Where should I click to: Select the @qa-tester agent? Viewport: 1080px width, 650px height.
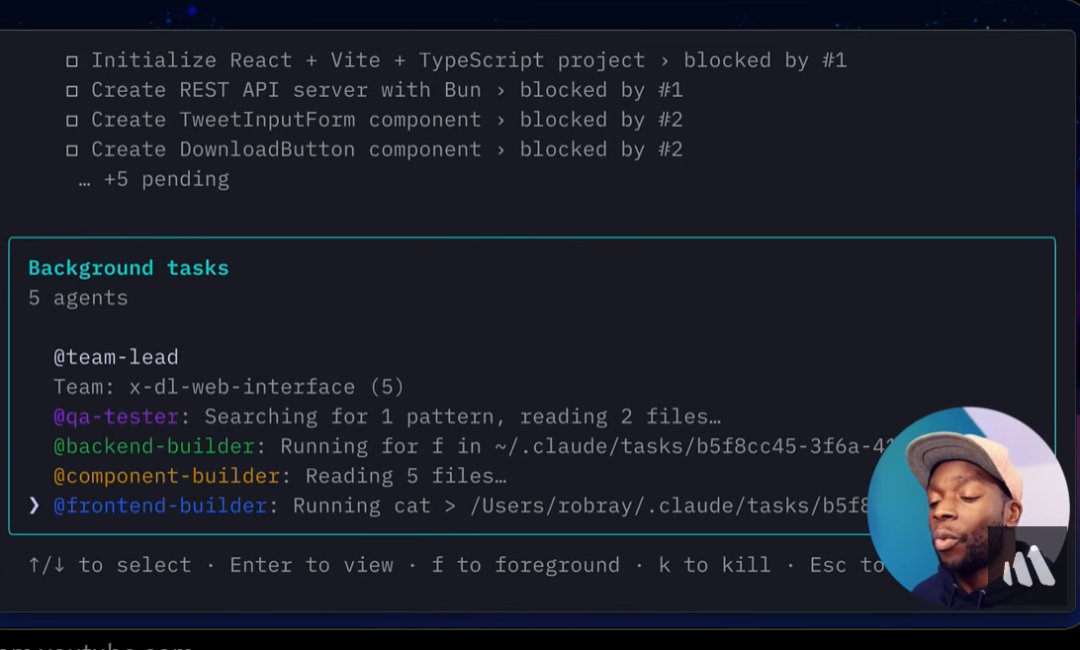pos(116,417)
